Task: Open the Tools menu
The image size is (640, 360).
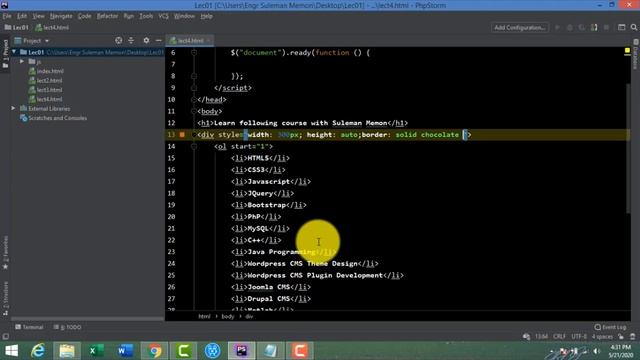Action: point(146,16)
